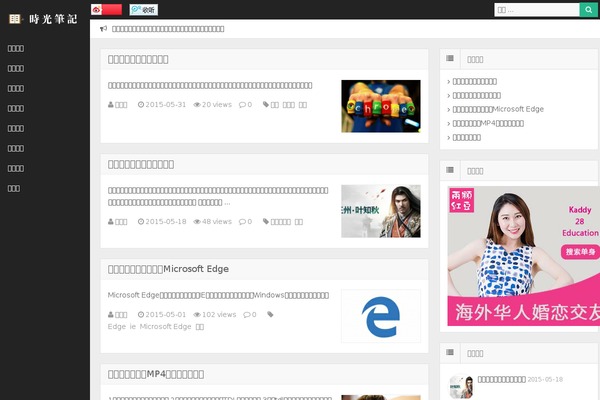Focus the search input field
The image size is (600, 400).
pyautogui.click(x=537, y=10)
